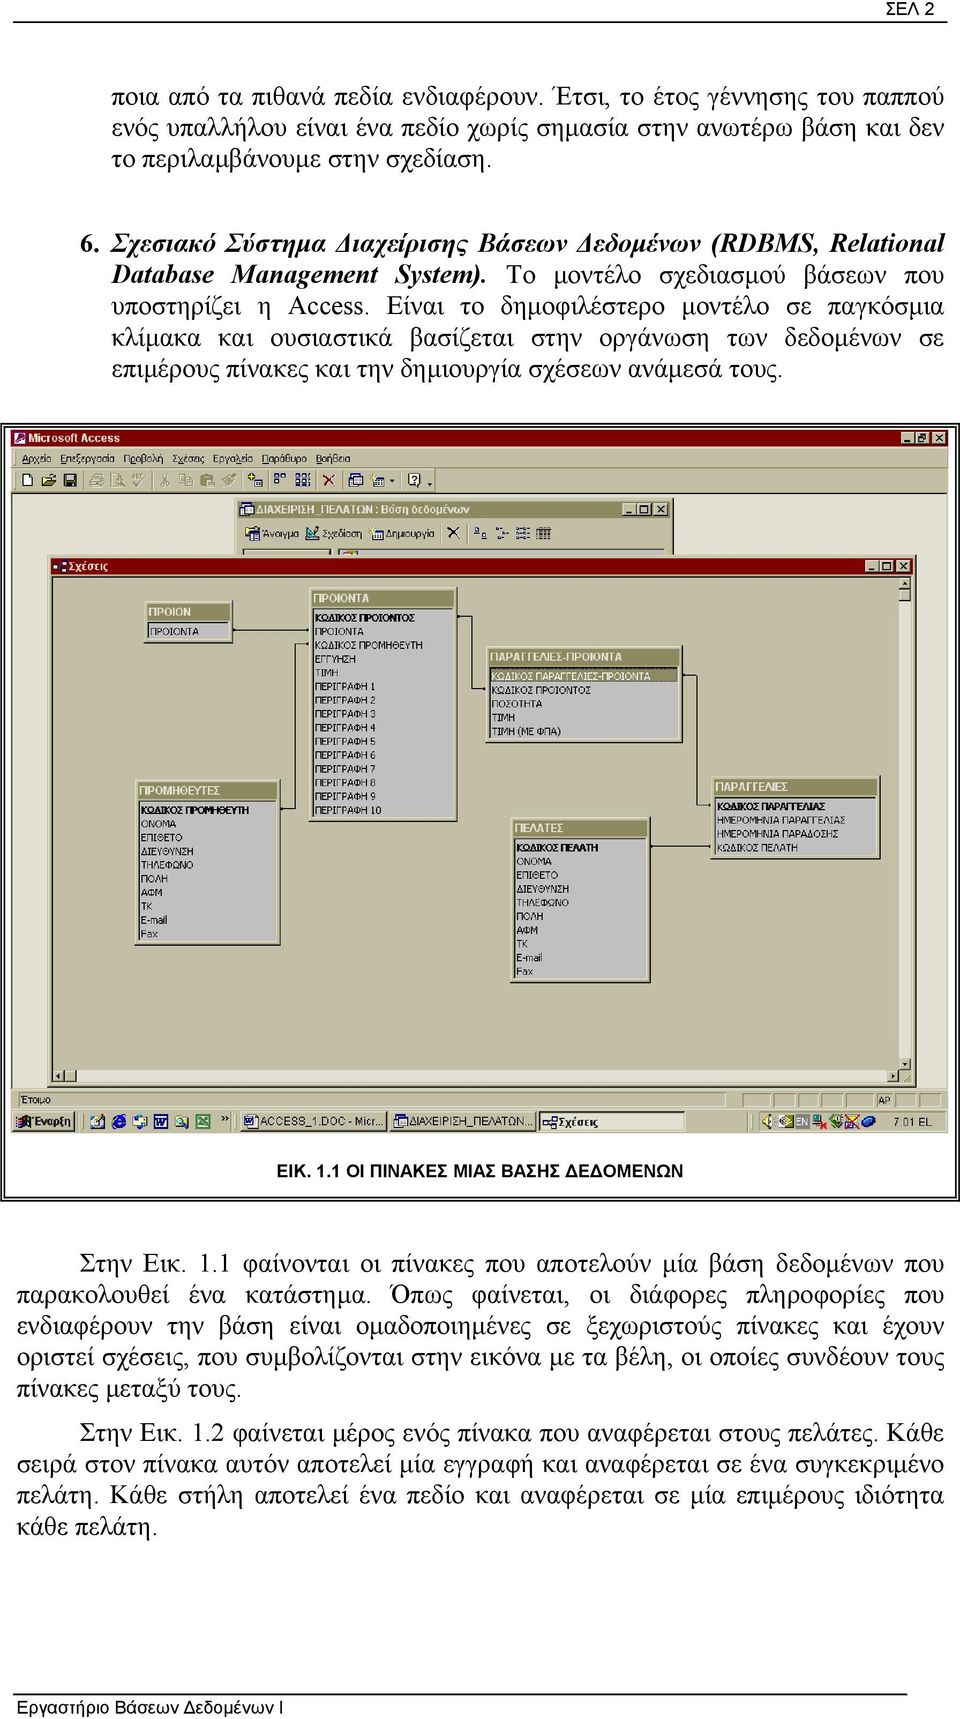This screenshot has height=1719, width=960.
Task: Click the Open folder toolbar icon
Action: (48, 480)
